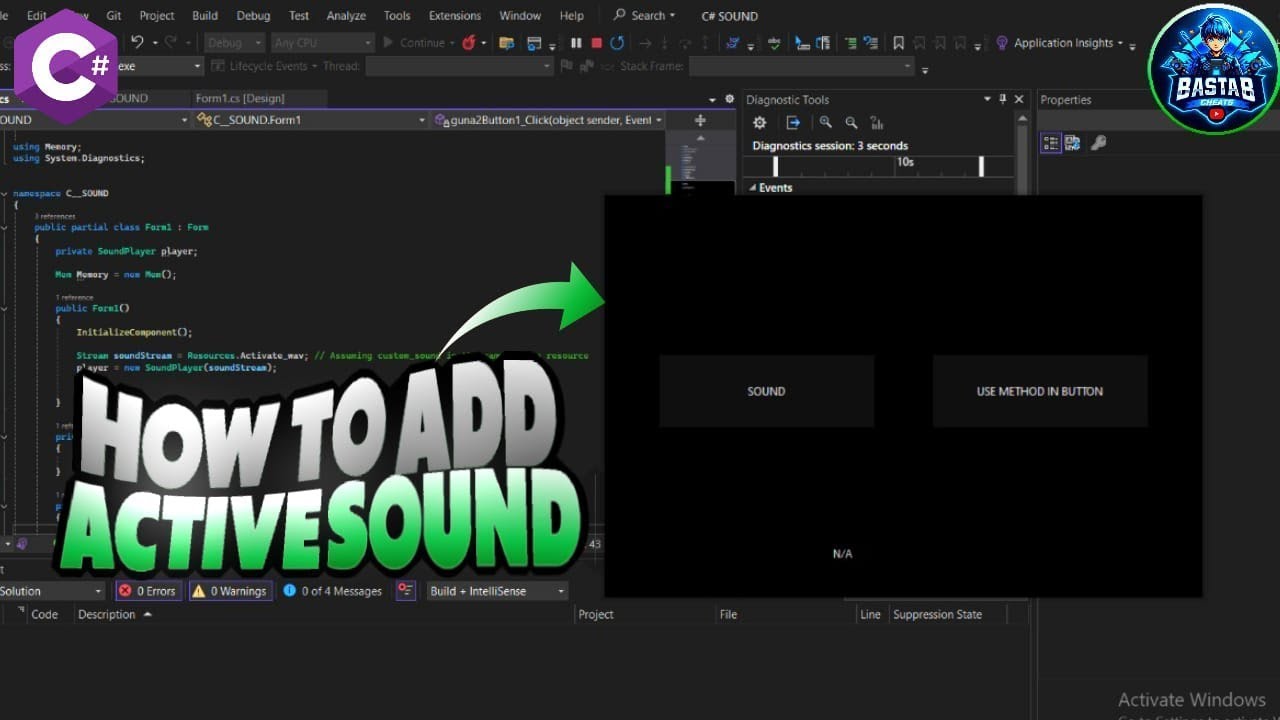Click the Search magnifier in title bar
The image size is (1280, 720).
[620, 15]
